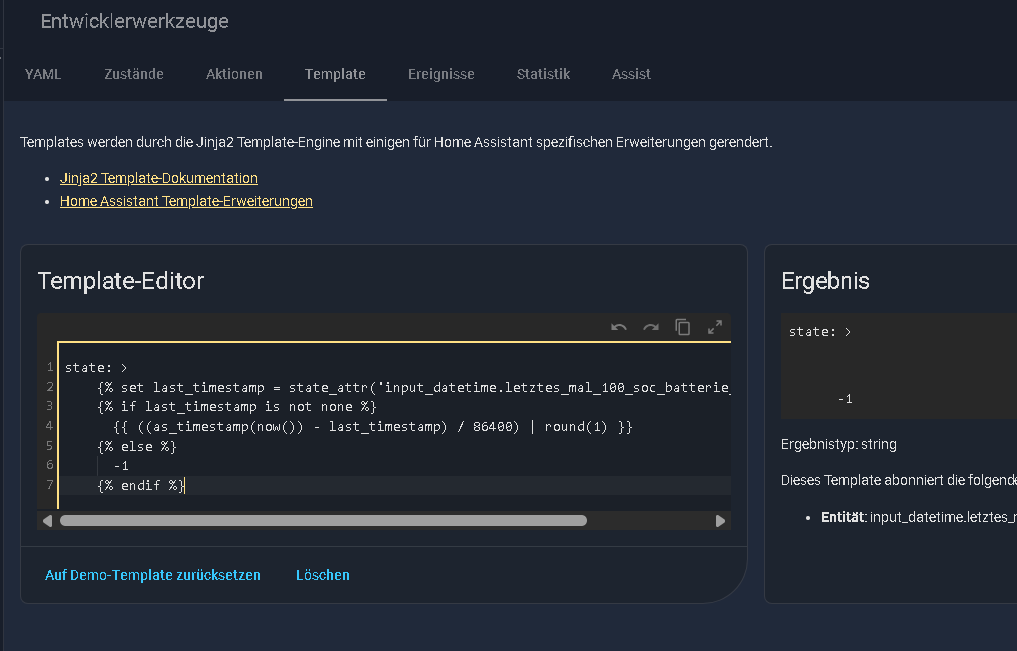Expand the editor to fullscreen

(x=715, y=328)
